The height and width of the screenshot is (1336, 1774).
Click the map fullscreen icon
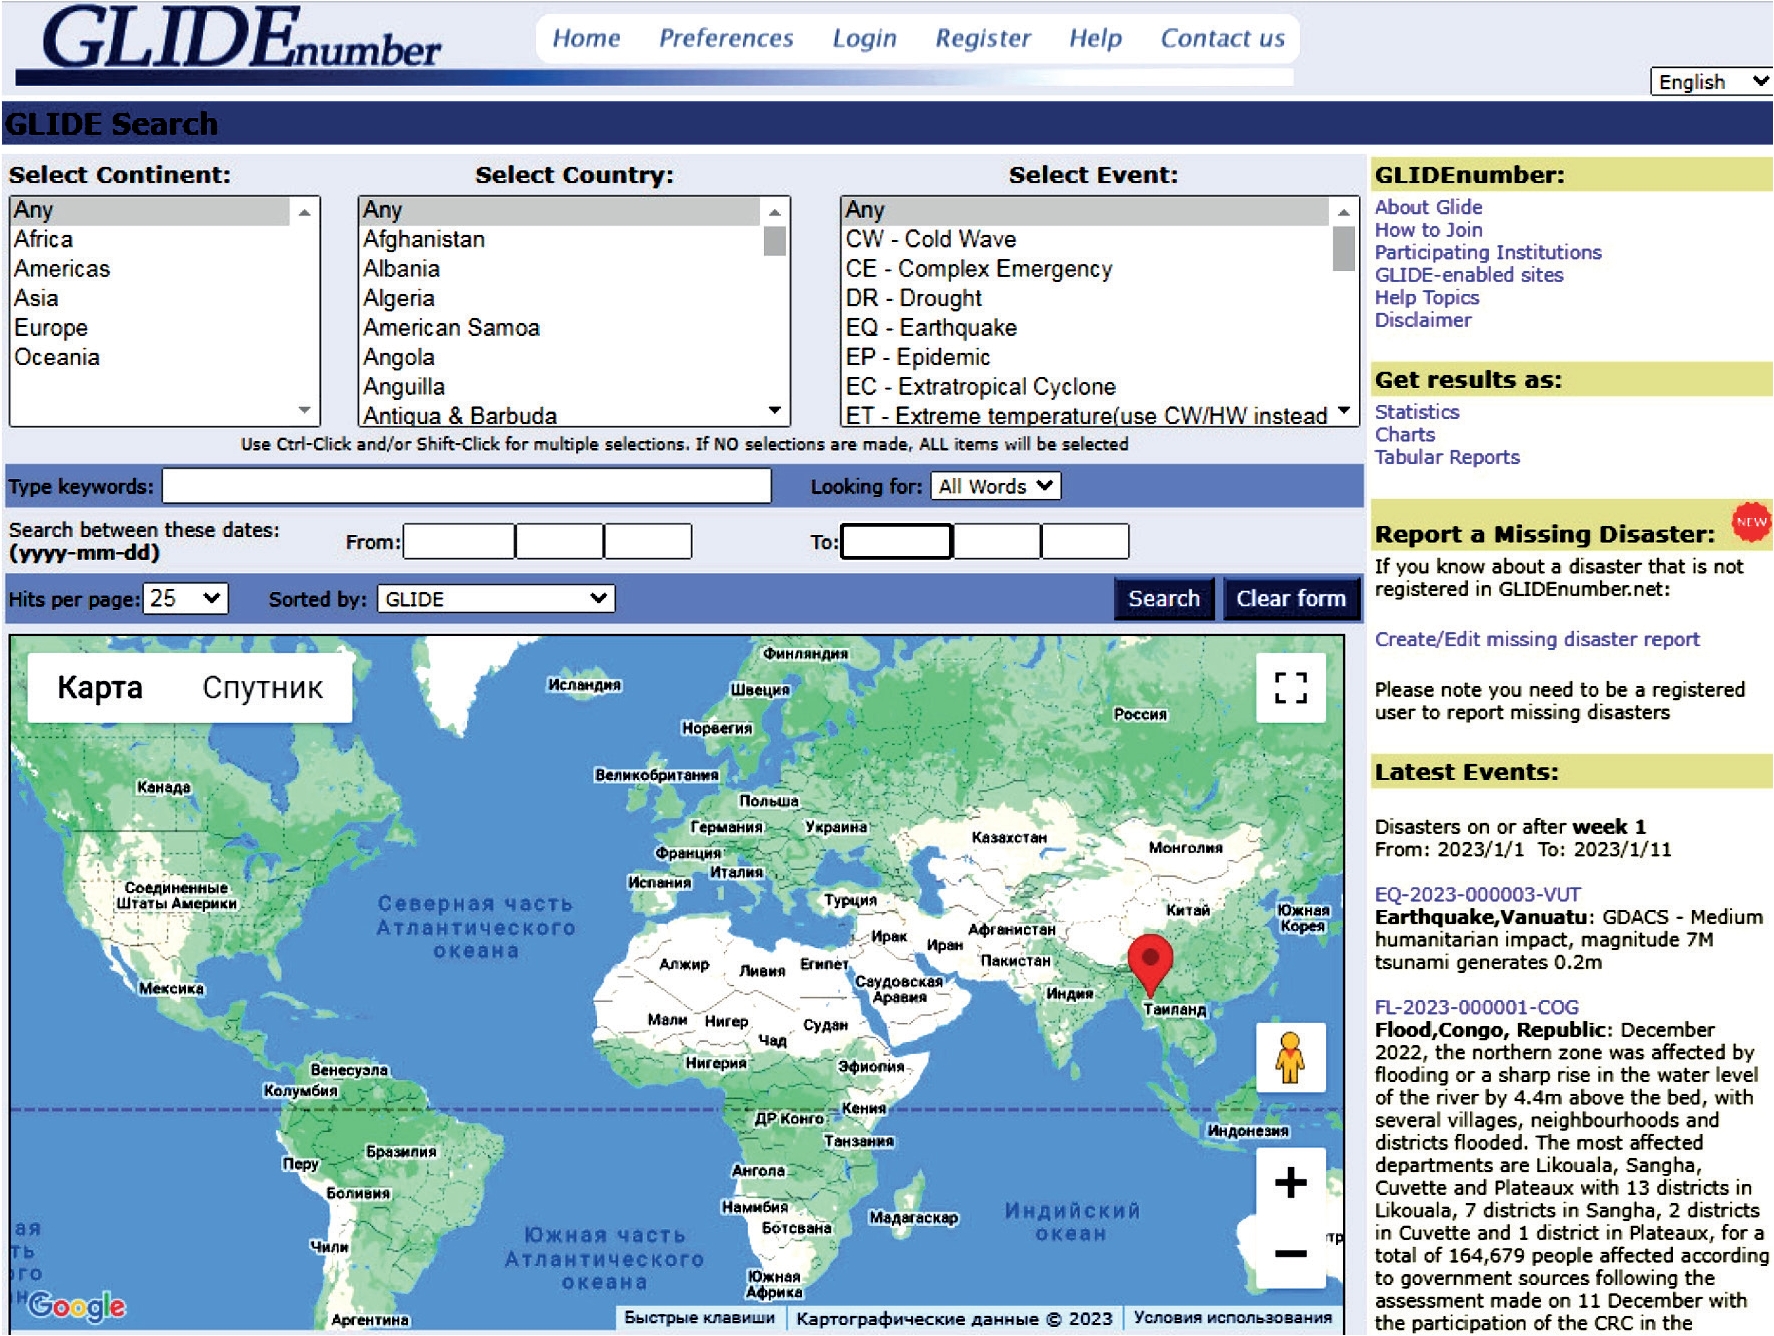[1290, 687]
